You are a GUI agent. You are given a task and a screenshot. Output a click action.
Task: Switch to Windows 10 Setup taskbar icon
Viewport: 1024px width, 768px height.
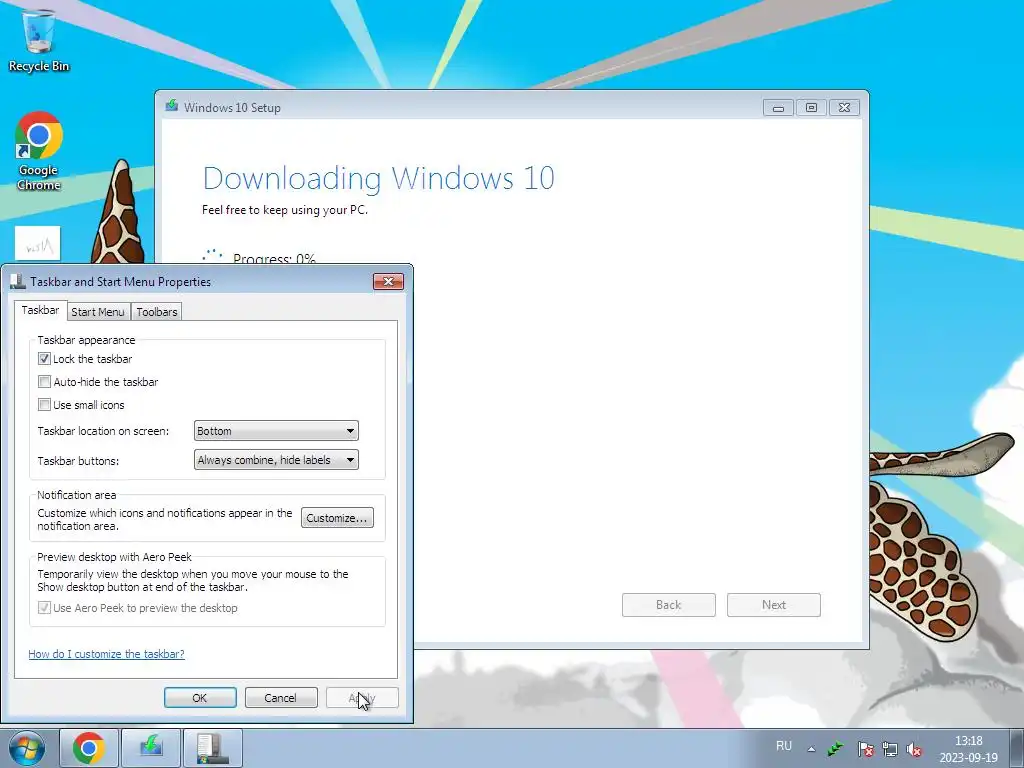(x=151, y=748)
